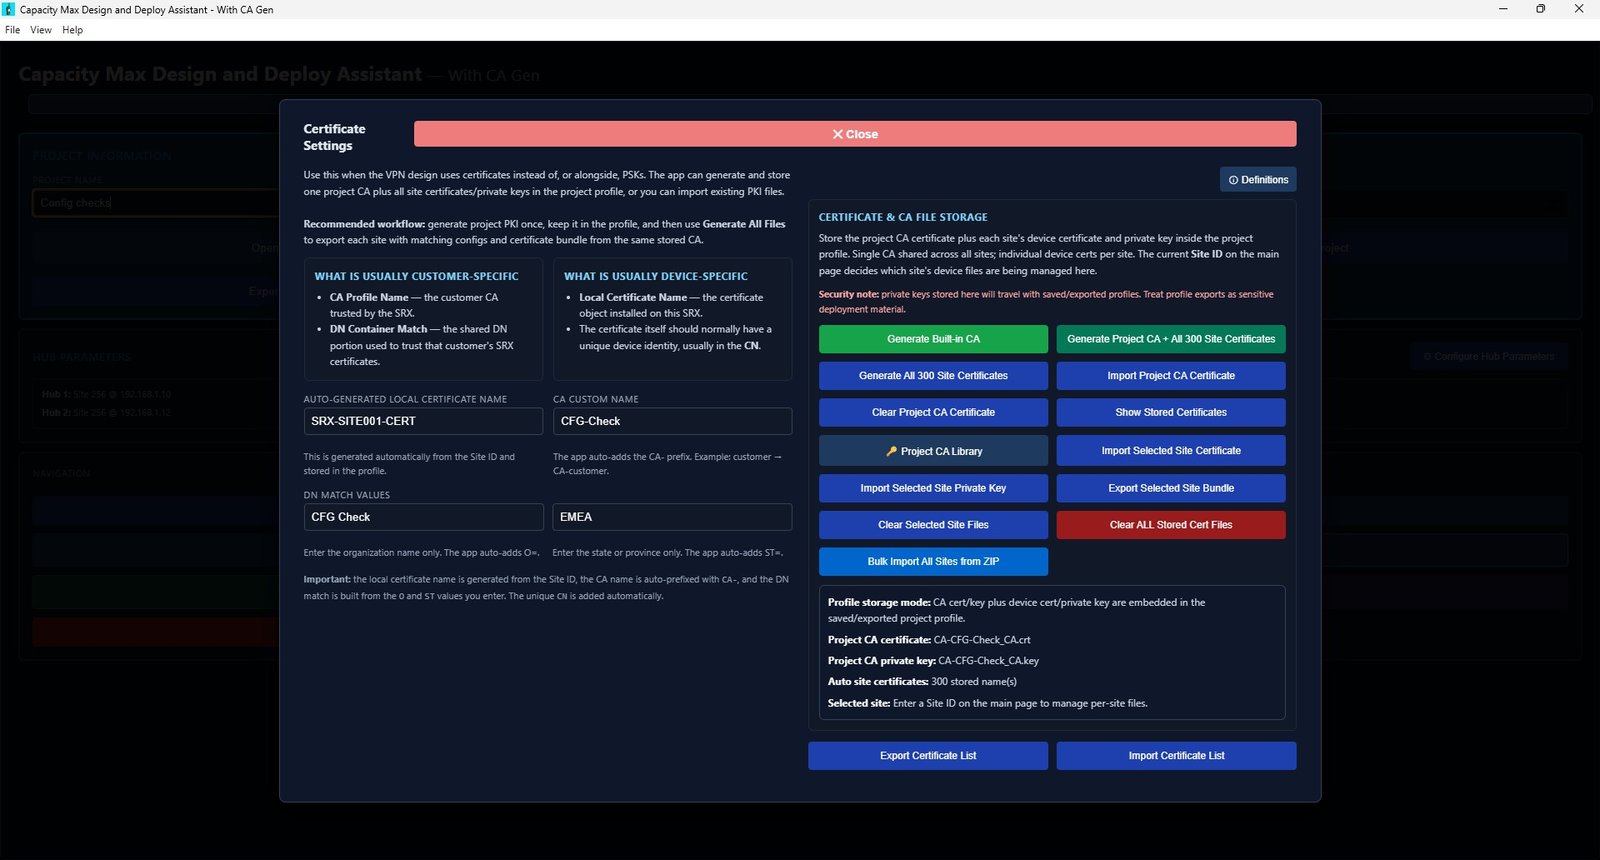The width and height of the screenshot is (1600, 860).
Task: Click the Auto site certificates count text
Action: (x=974, y=682)
